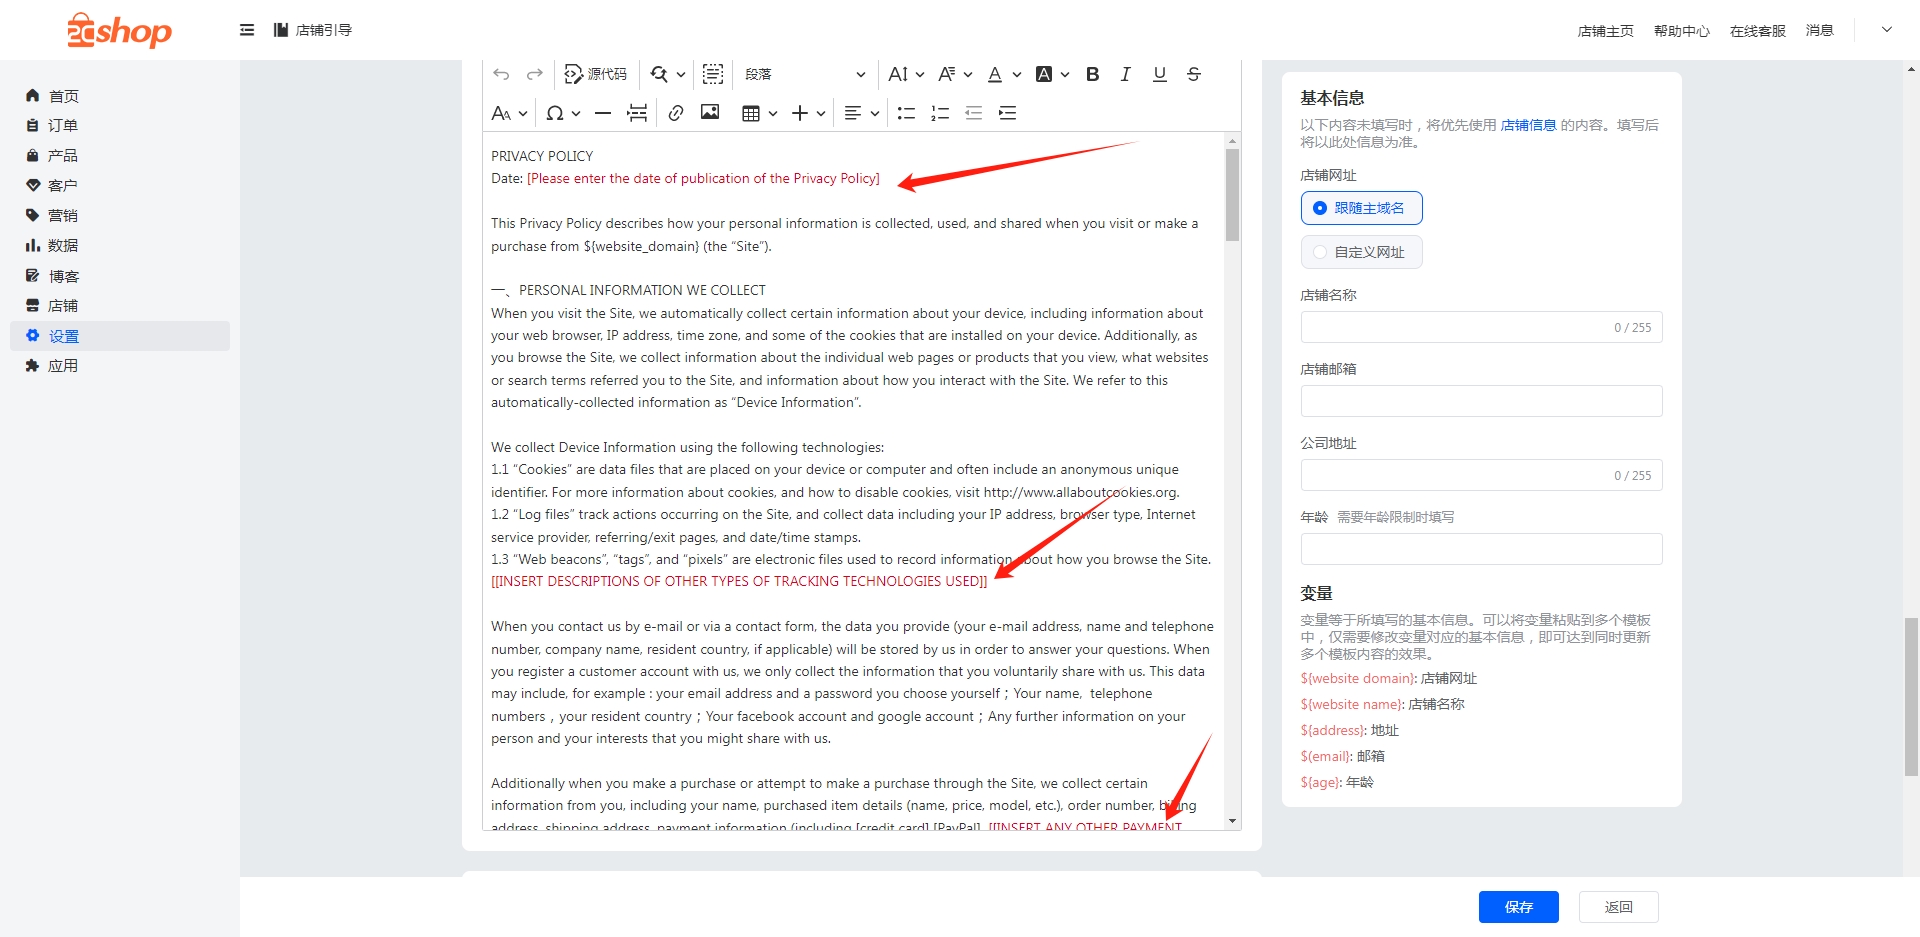Expand plus insert dropdown arrow
1920x937 pixels.
(821, 113)
